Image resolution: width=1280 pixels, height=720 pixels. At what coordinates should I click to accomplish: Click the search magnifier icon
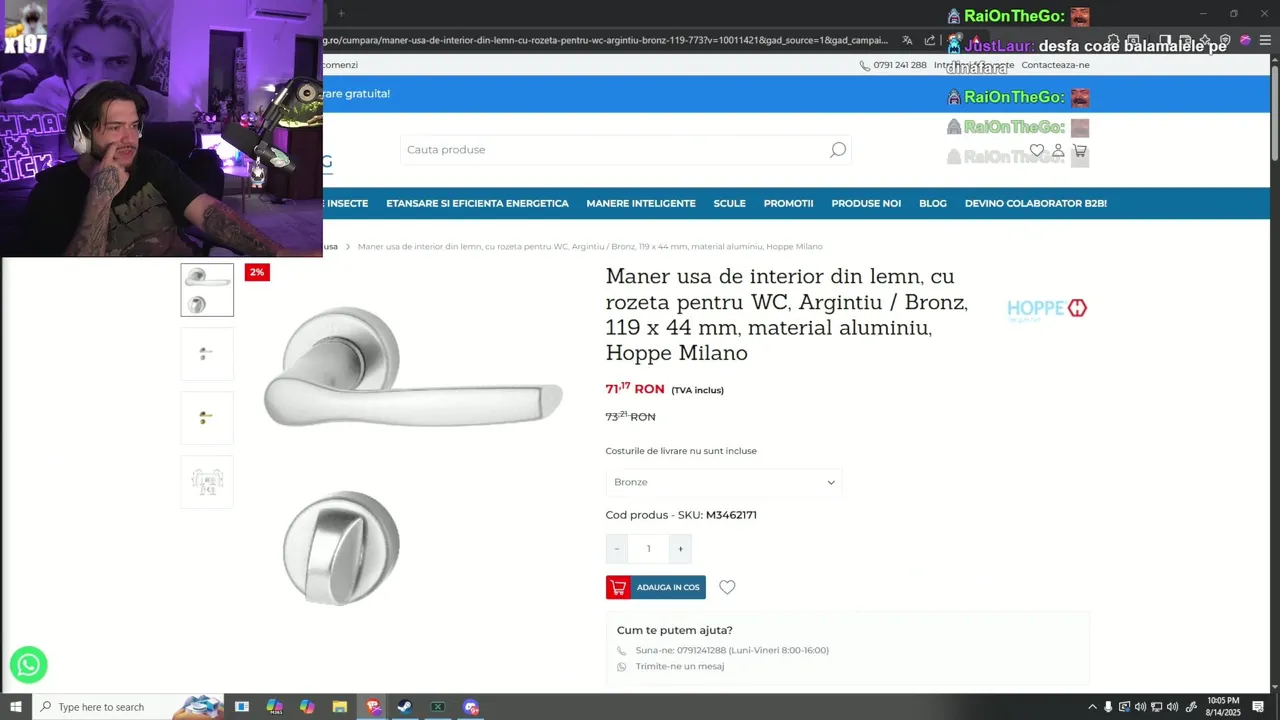click(x=837, y=150)
